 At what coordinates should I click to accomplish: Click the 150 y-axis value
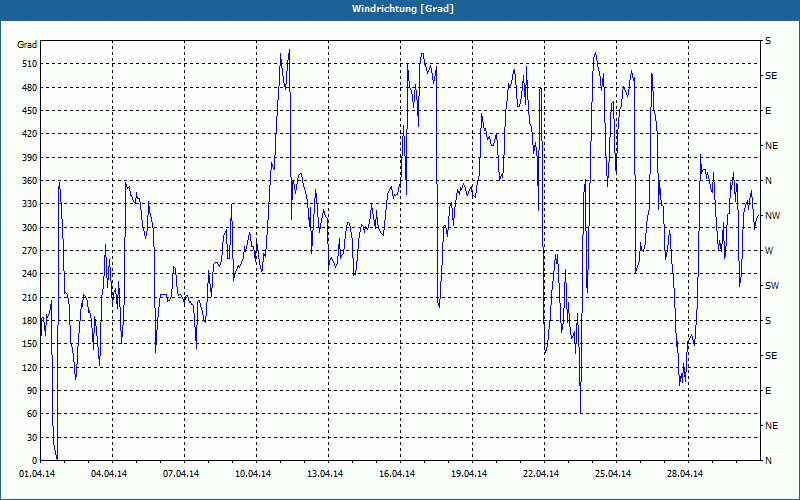tap(30, 343)
